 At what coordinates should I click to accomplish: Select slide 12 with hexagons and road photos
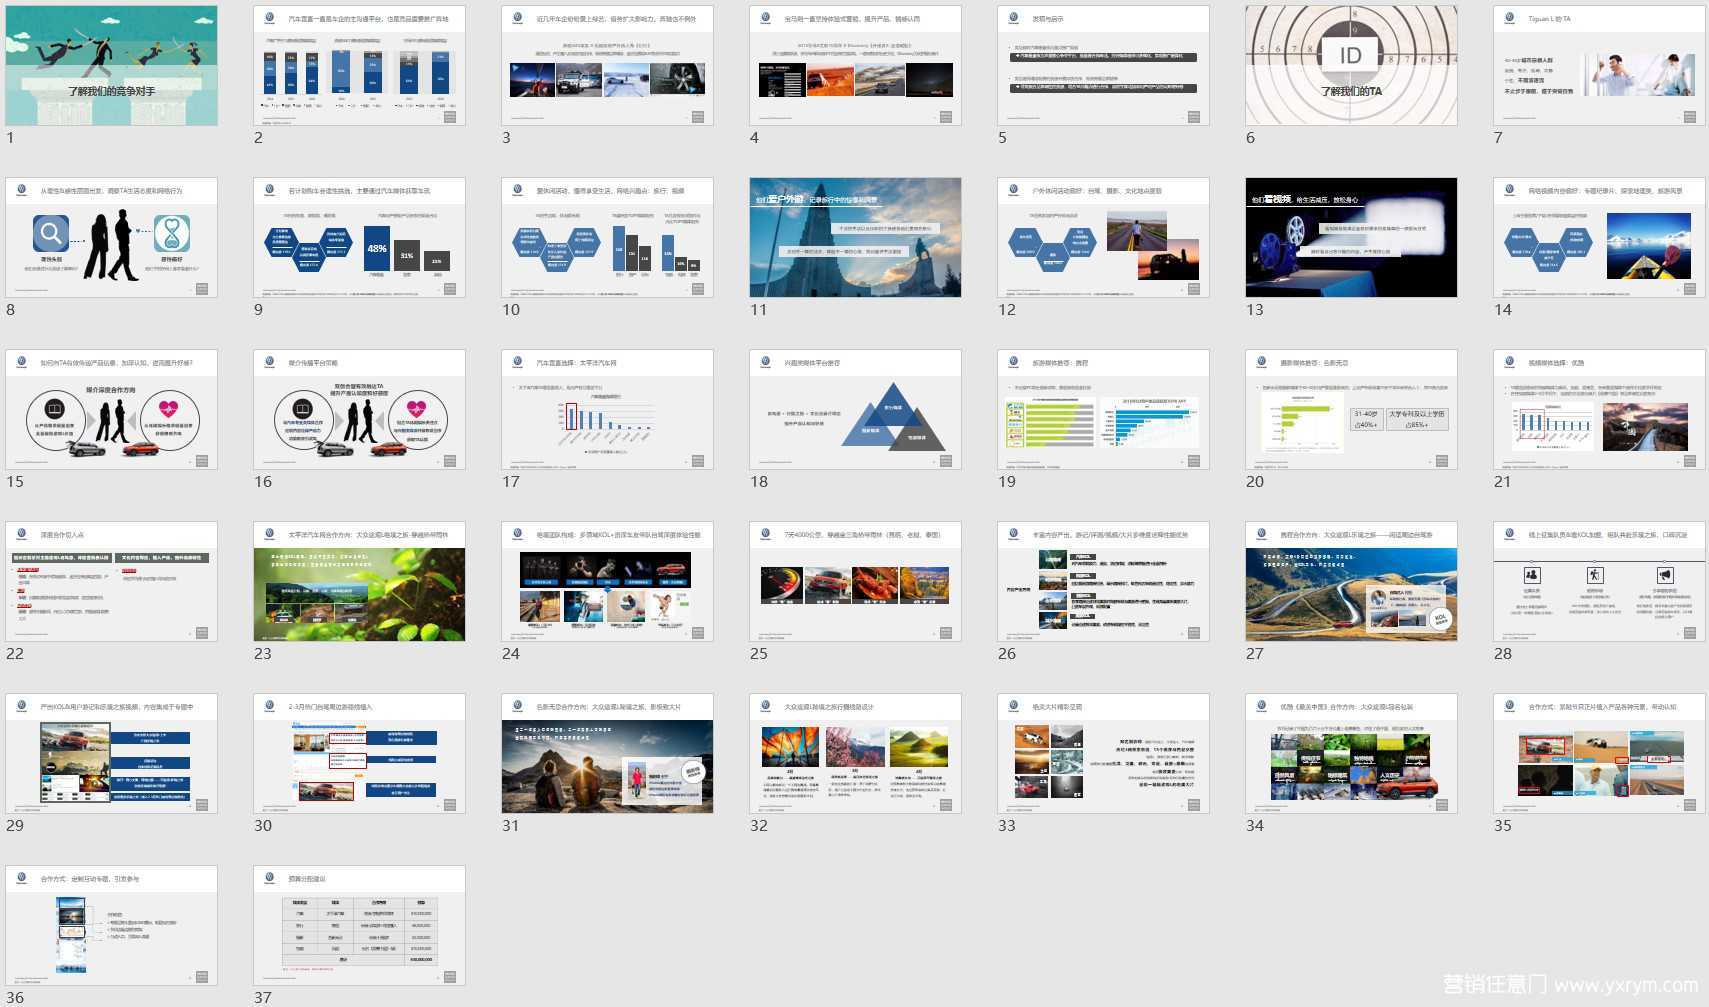click(x=1103, y=237)
